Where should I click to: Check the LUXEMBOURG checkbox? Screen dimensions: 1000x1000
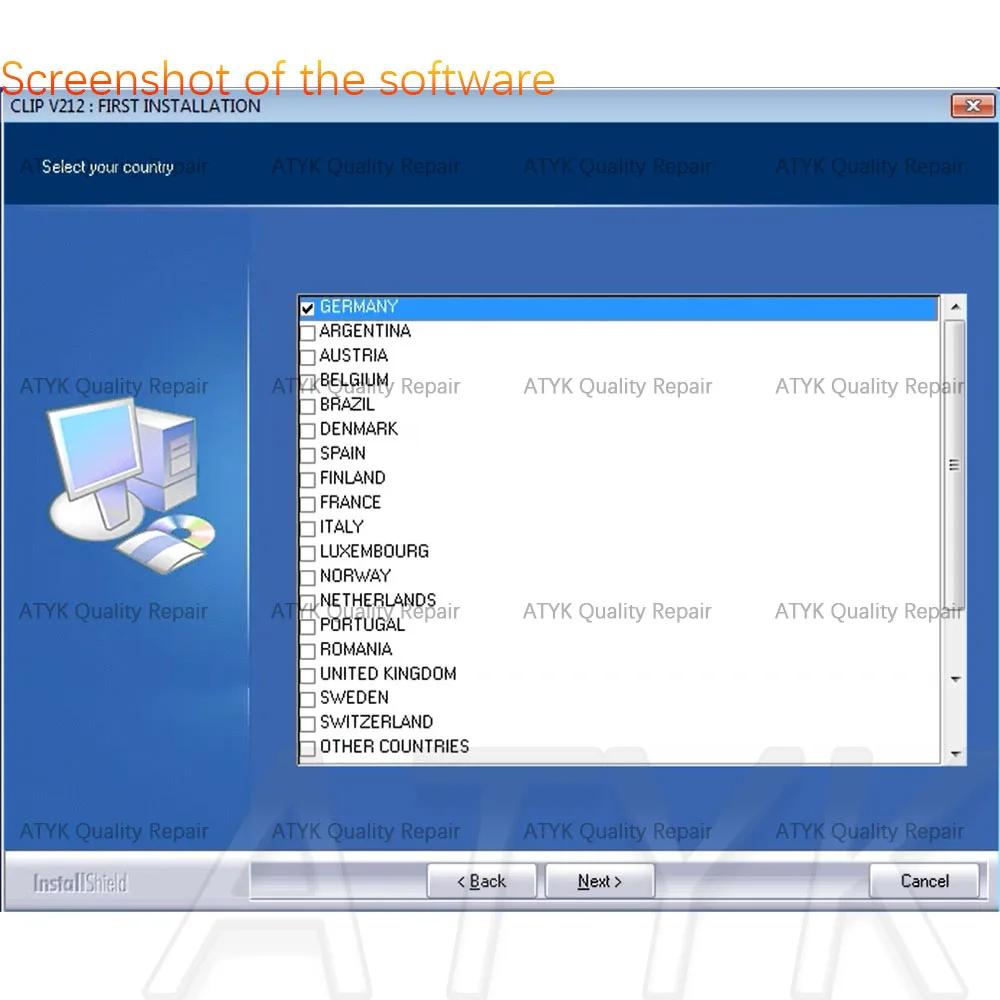click(x=307, y=552)
